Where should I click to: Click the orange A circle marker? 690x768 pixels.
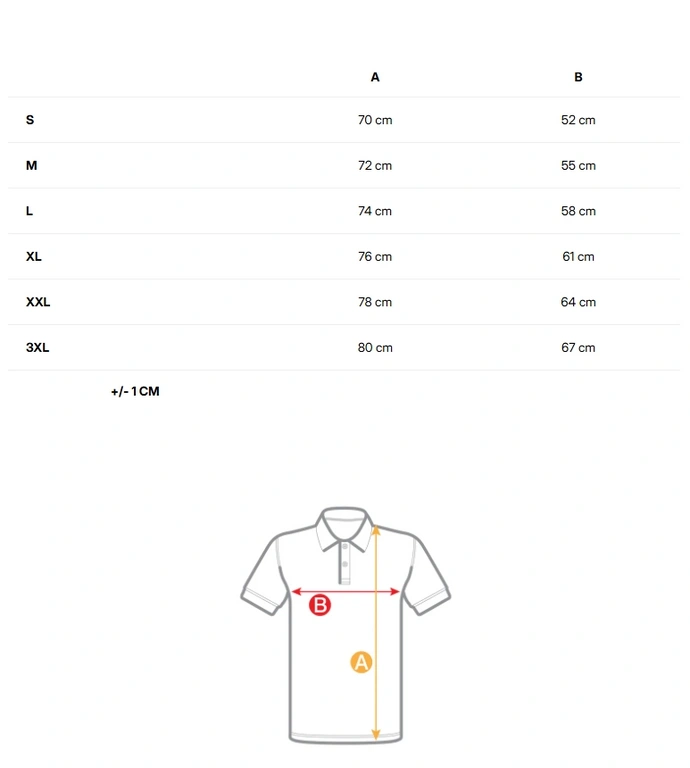(361, 662)
